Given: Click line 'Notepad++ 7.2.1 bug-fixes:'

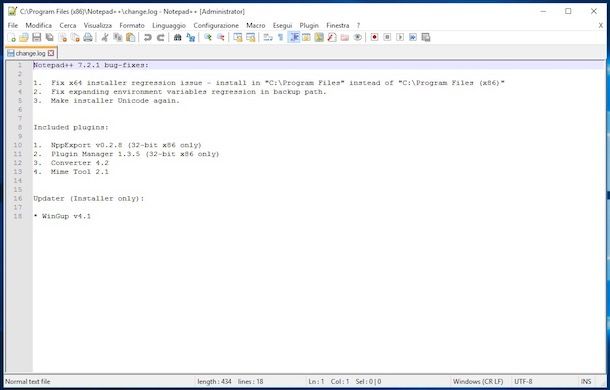Looking at the screenshot, I should click(91, 65).
